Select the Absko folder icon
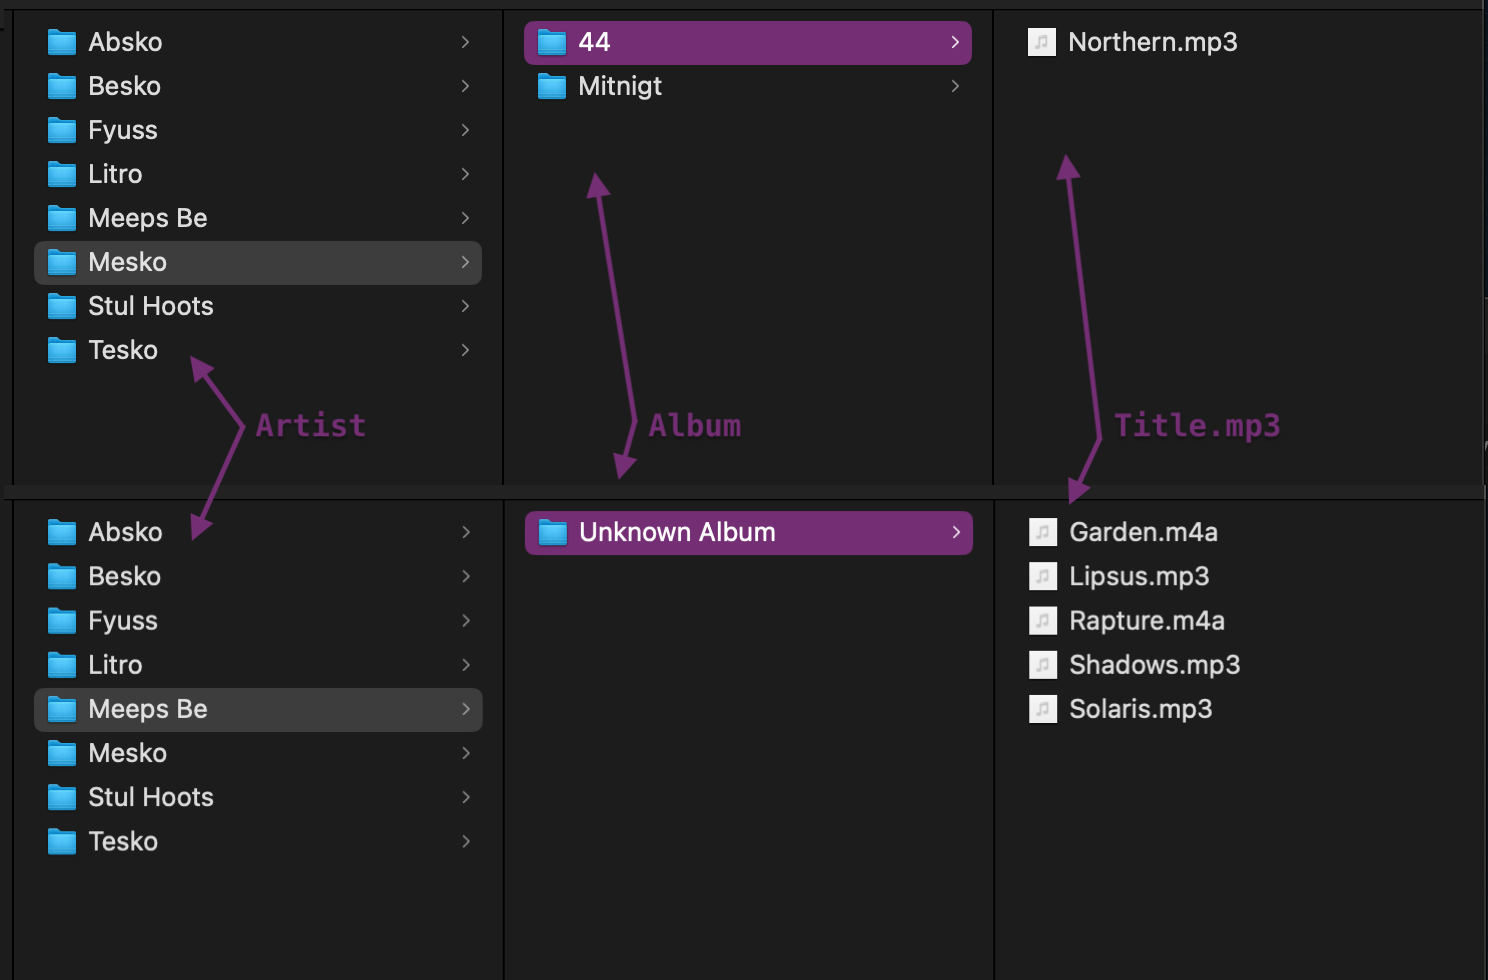1488x980 pixels. click(x=61, y=42)
